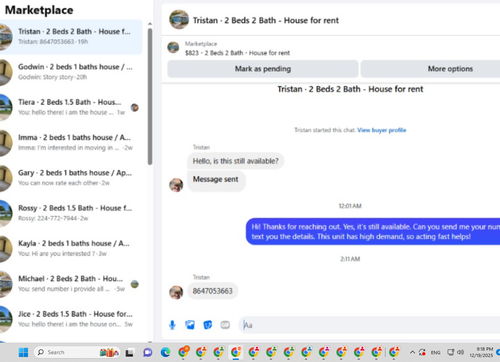This screenshot has height=362, width=500.
Task: Click the house thumbnail in Rossy's row
Action: [x=6, y=213]
